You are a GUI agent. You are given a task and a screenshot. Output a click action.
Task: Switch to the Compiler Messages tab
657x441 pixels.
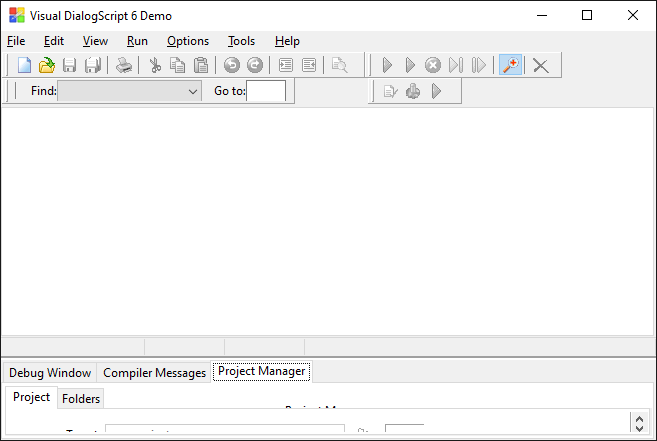(x=154, y=373)
